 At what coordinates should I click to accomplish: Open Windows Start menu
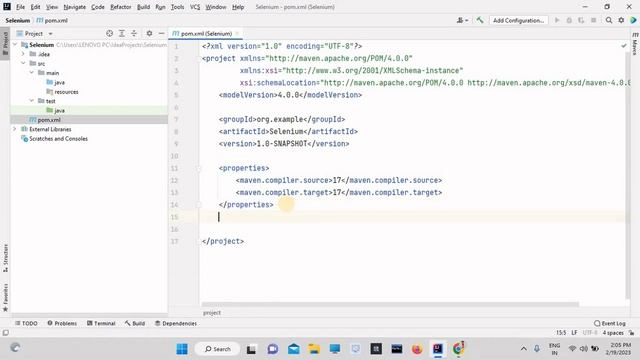[182, 349]
